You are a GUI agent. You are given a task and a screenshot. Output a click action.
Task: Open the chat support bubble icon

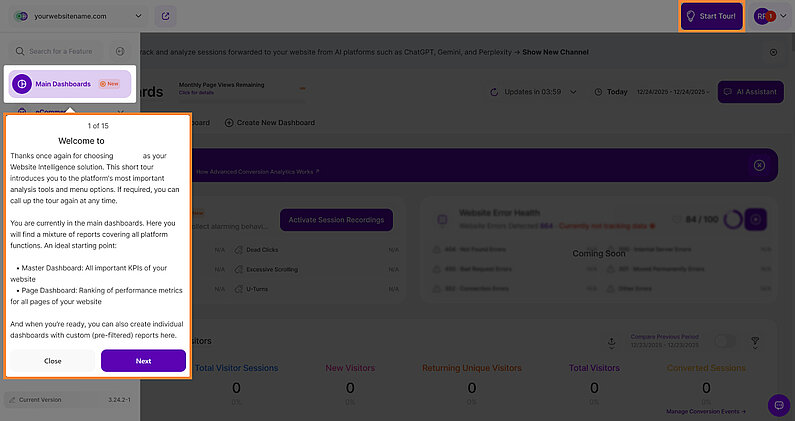pyautogui.click(x=778, y=405)
